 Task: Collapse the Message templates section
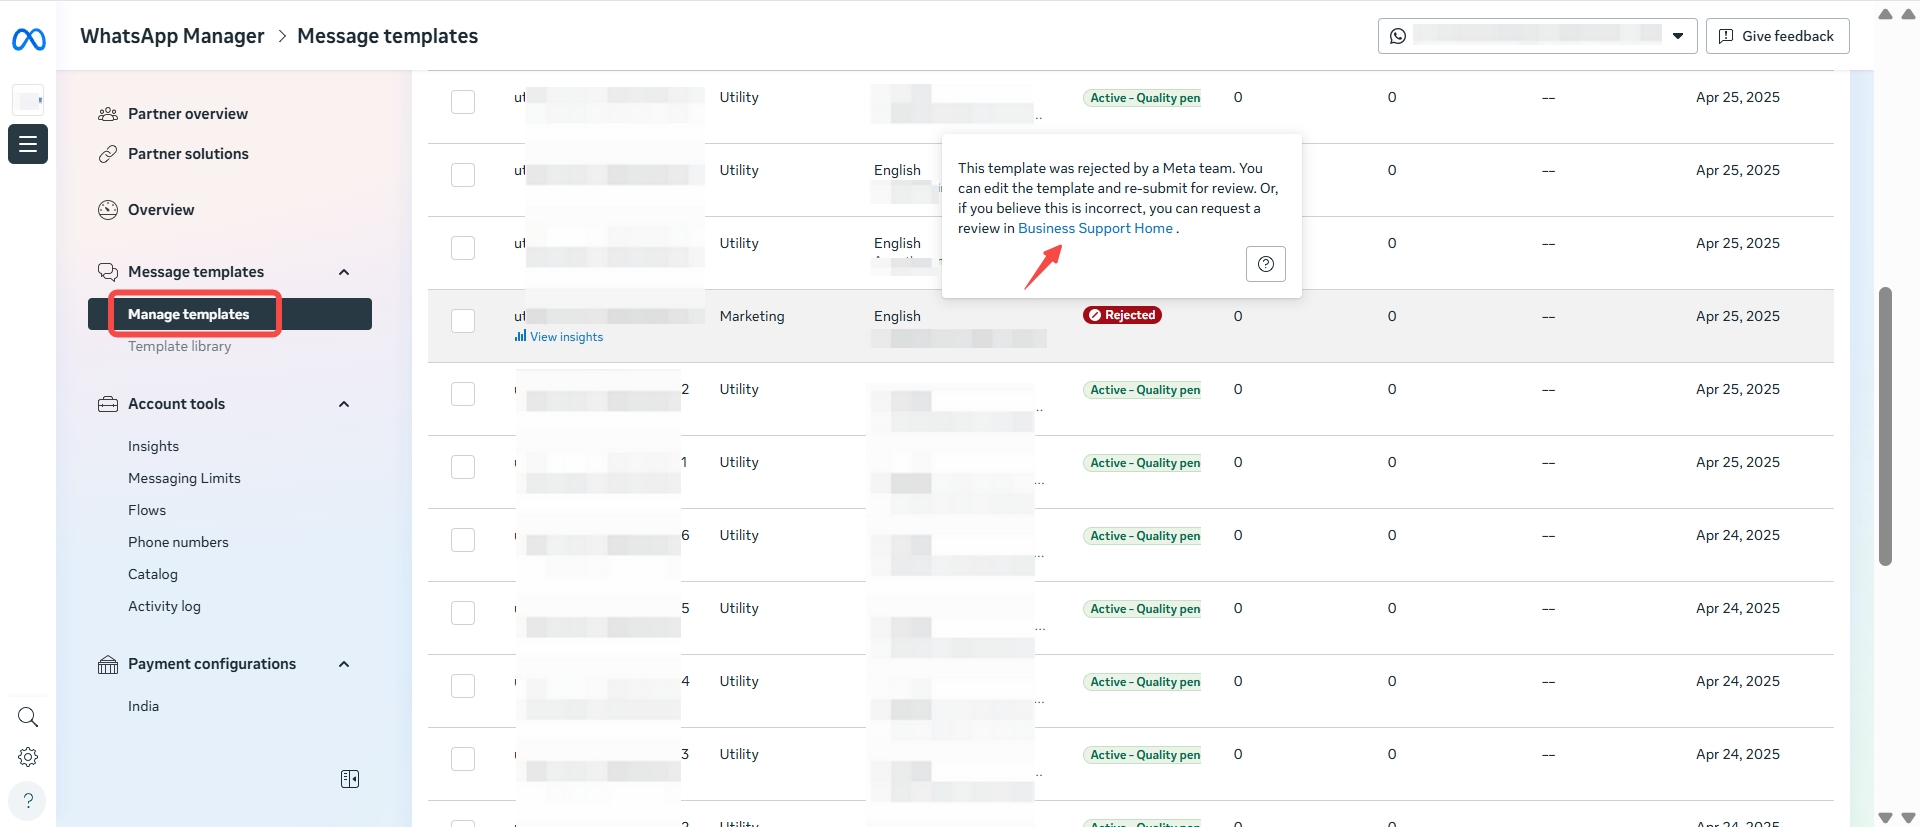344,272
